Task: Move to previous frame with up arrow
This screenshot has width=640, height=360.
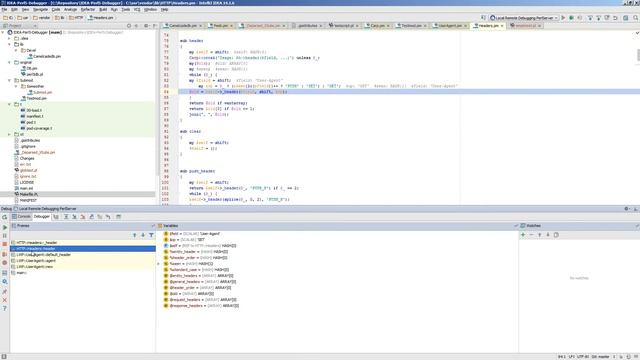Action: tap(134, 235)
